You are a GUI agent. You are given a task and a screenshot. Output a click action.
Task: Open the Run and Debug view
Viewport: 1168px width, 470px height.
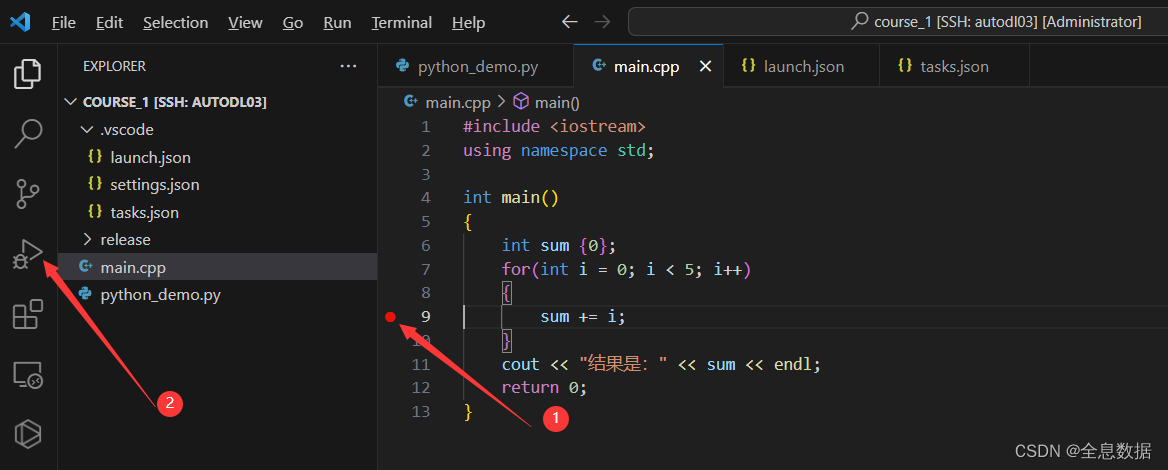point(28,255)
